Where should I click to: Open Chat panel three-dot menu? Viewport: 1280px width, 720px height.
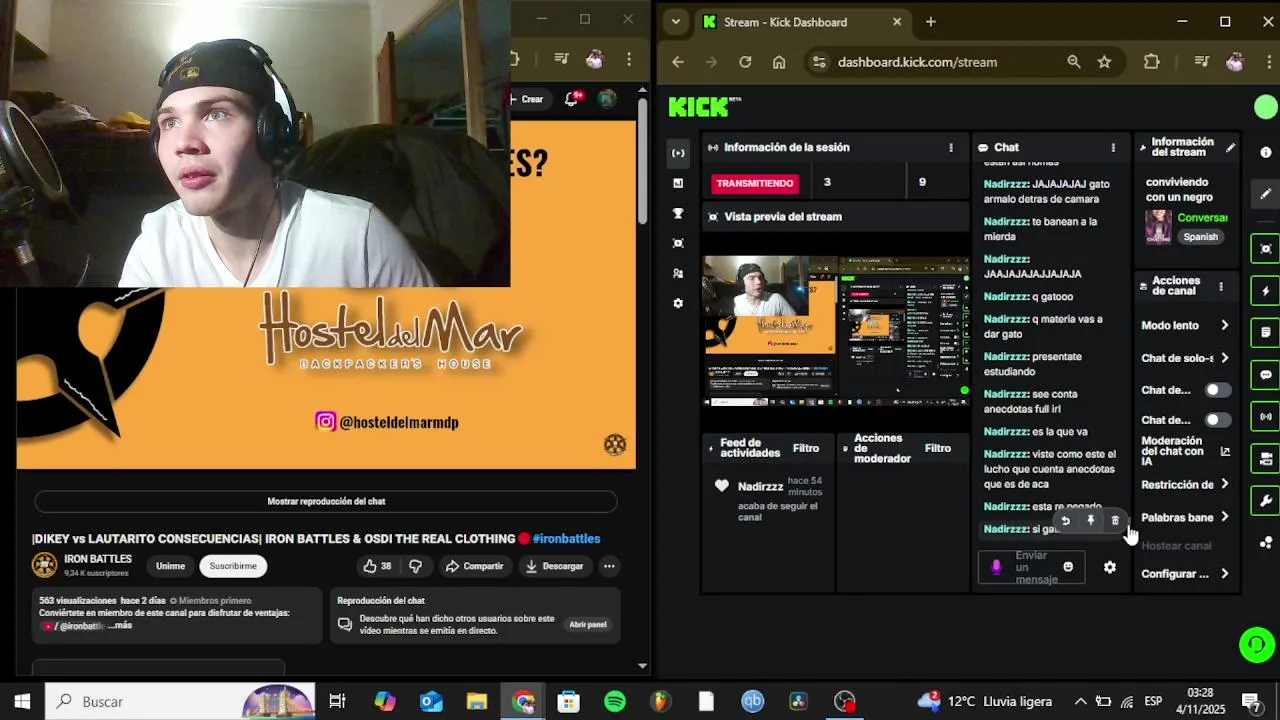click(x=1113, y=147)
